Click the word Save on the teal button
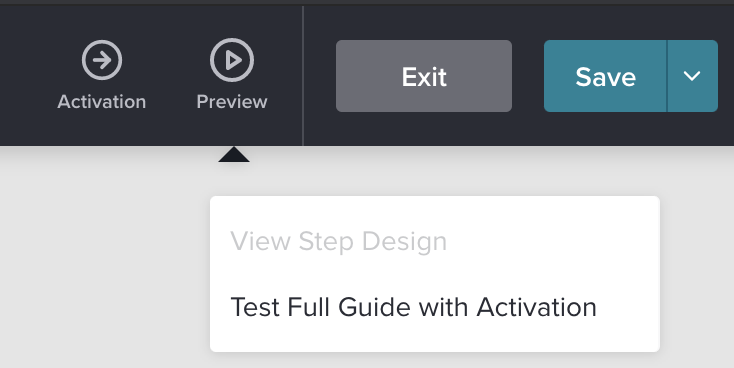Screen dimensions: 734x368 (x=605, y=76)
